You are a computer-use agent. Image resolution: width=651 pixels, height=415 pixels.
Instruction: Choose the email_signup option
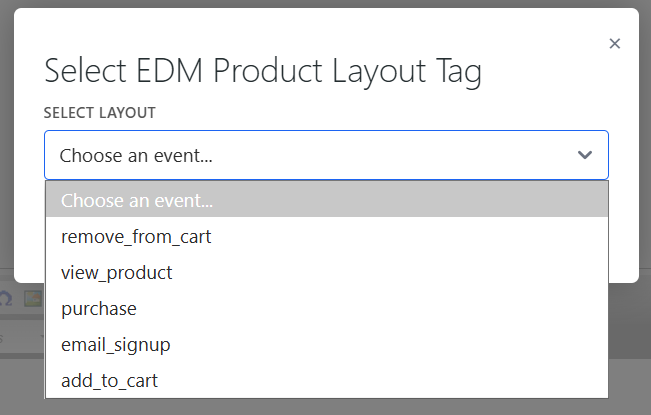[x=115, y=345]
